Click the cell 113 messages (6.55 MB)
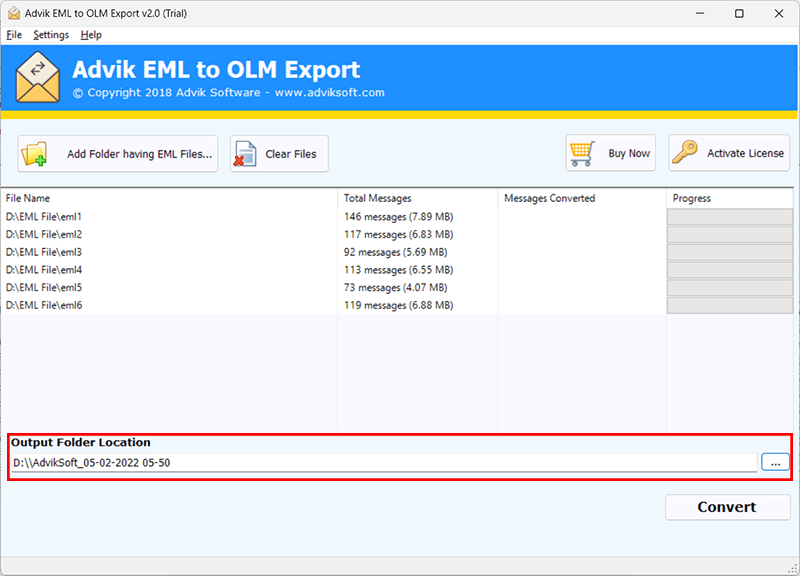 tap(398, 270)
